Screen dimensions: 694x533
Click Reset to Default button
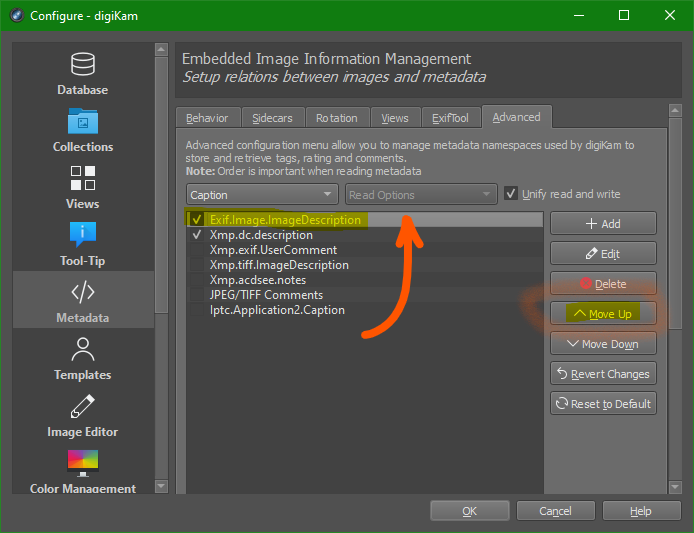(603, 404)
